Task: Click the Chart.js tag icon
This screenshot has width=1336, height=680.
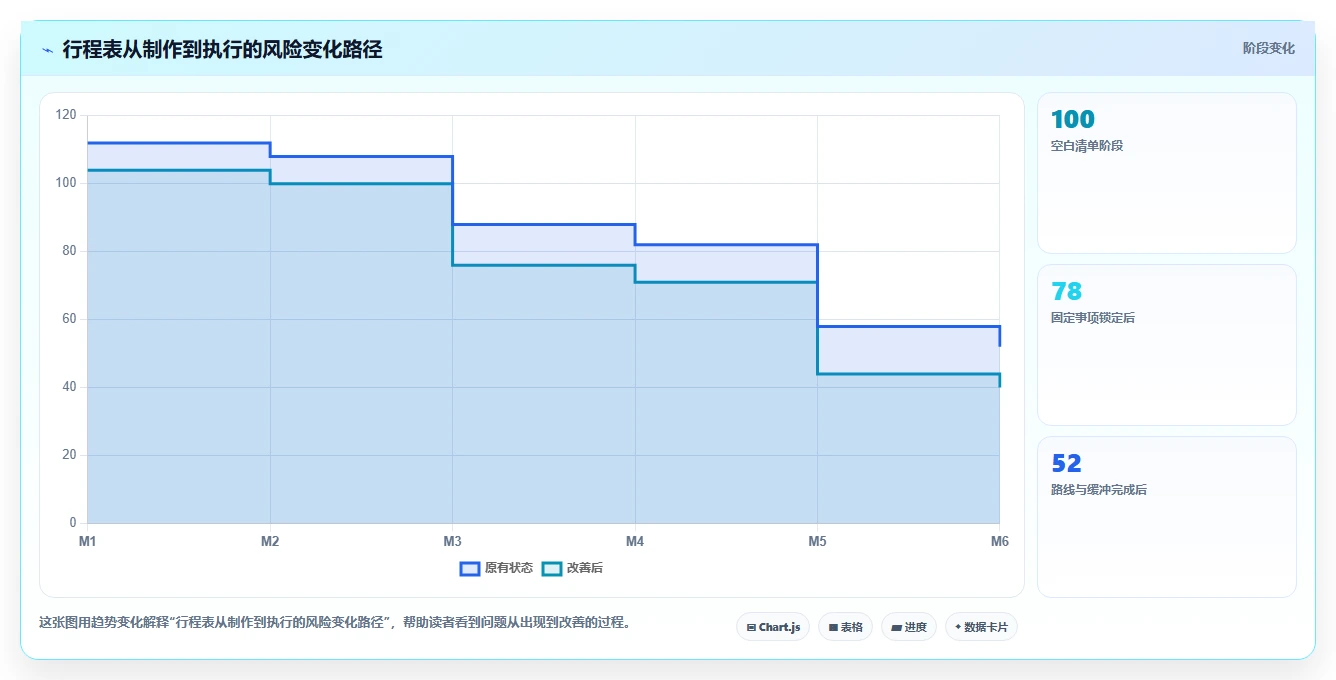Action: click(x=751, y=628)
